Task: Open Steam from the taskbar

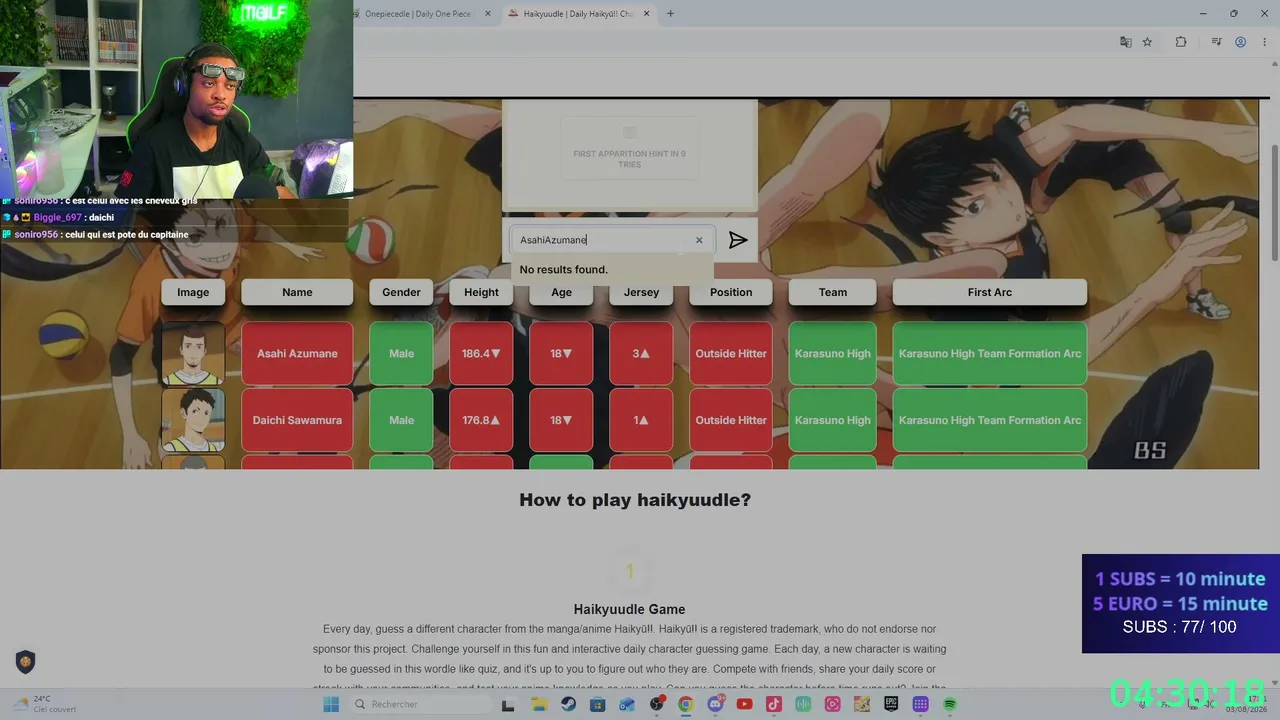Action: point(568,704)
